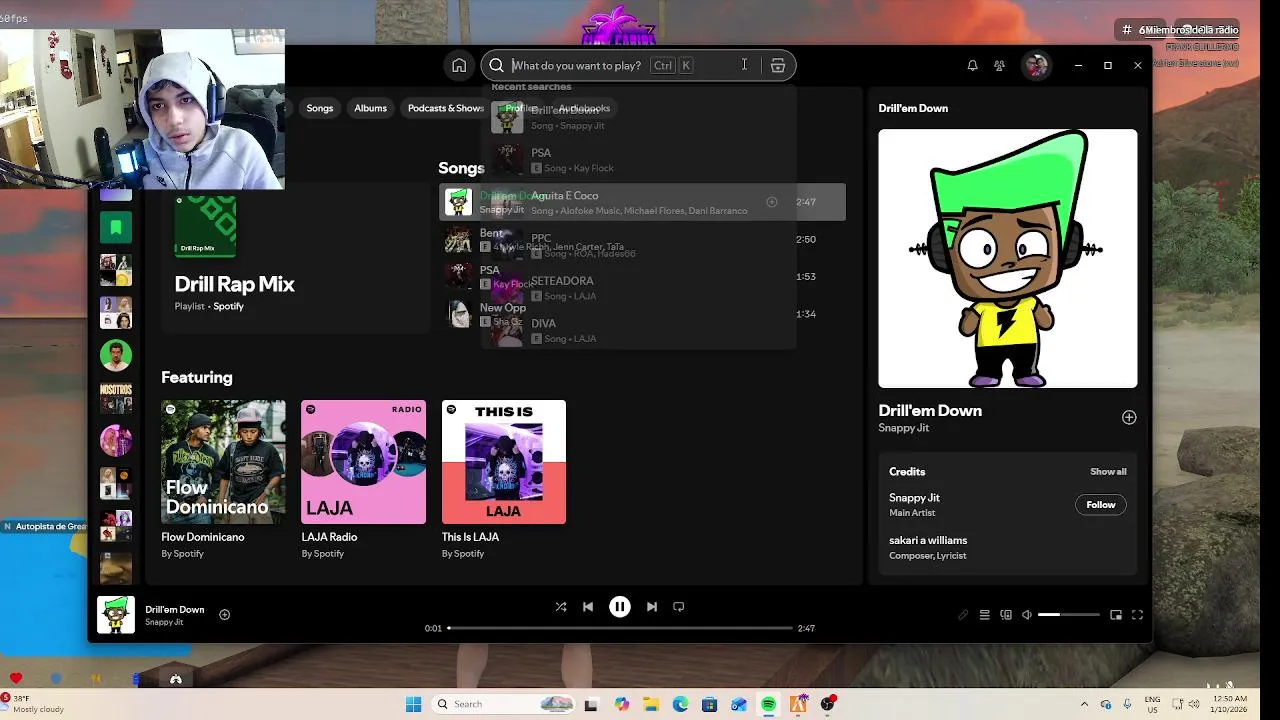Open Drill'em Down title in player bar
Viewport: 1280px width, 720px height.
pos(174,610)
